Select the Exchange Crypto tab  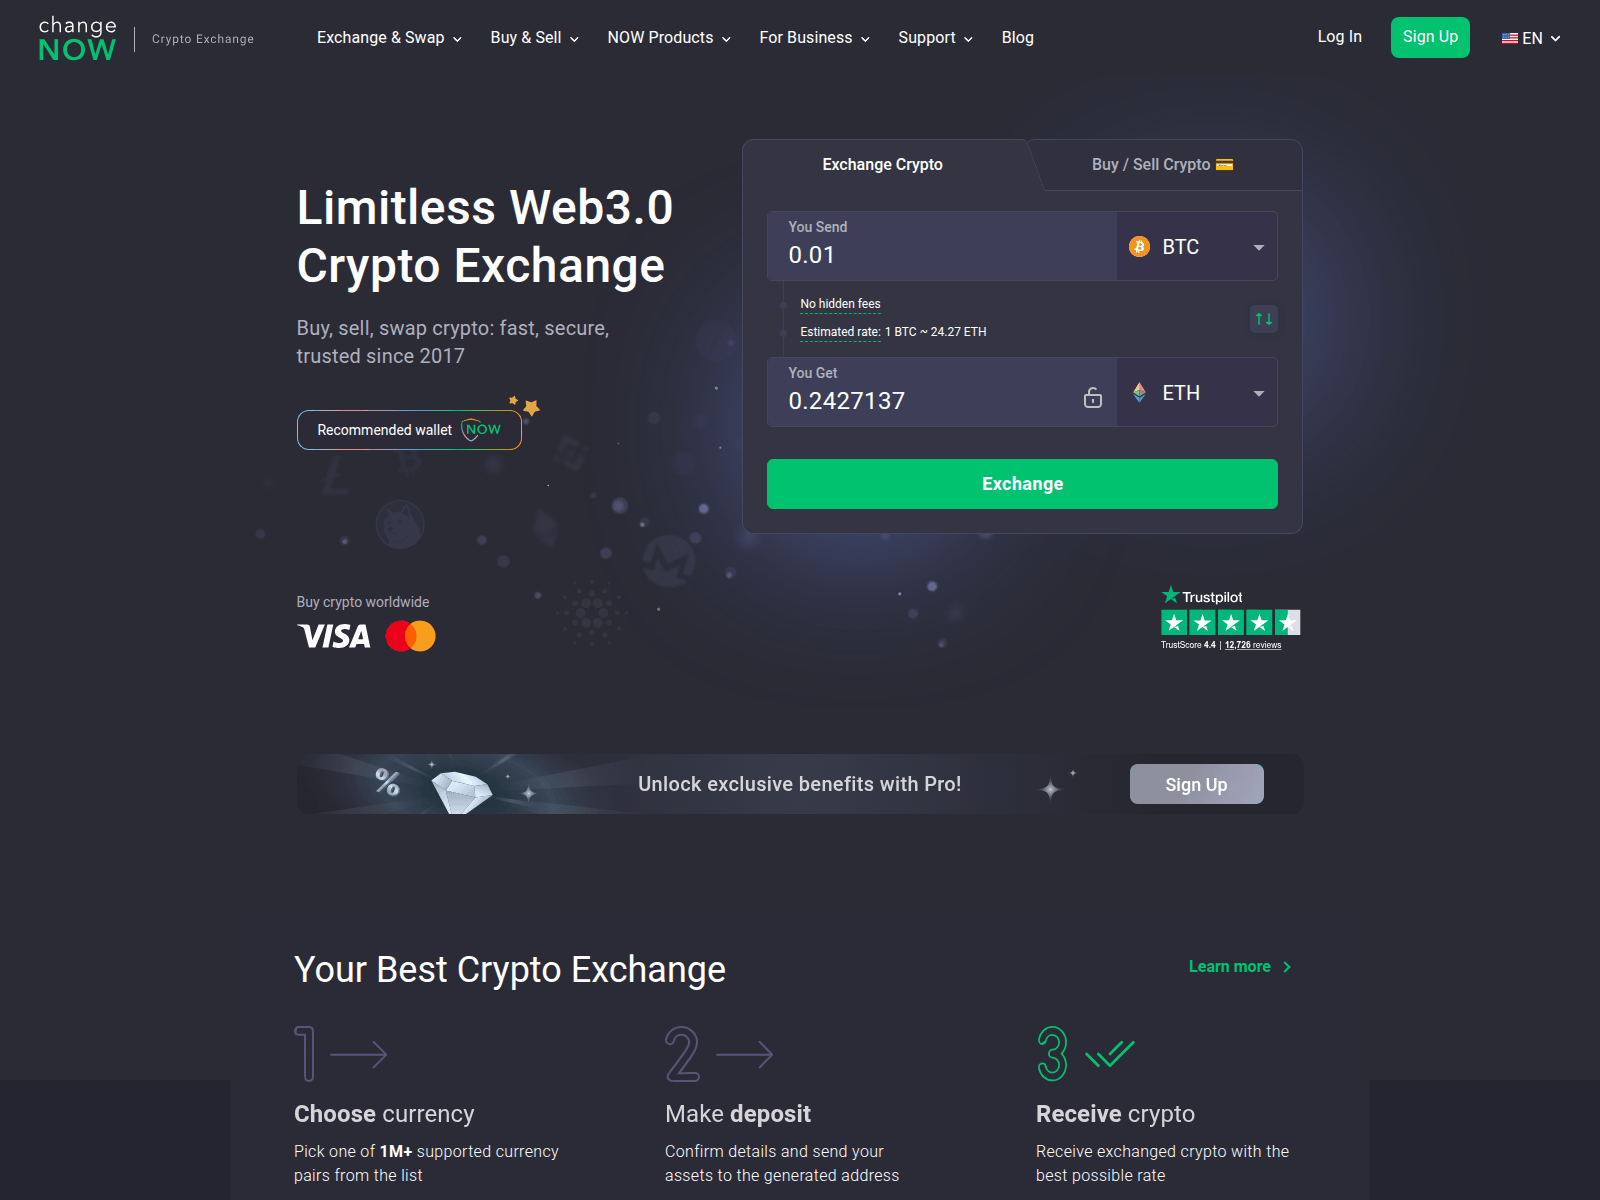pos(883,164)
